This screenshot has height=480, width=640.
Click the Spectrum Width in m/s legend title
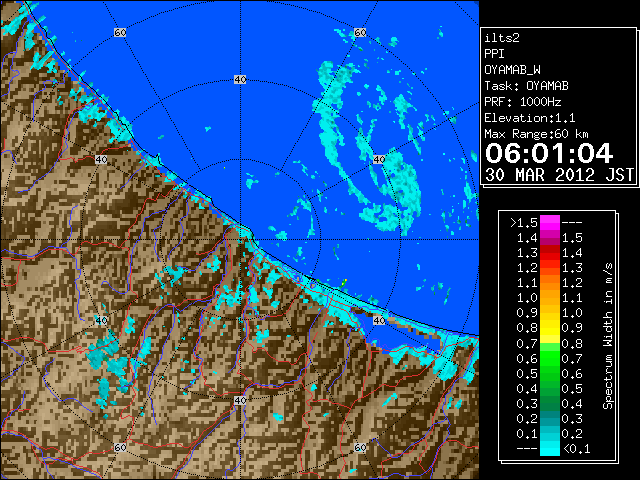(608, 336)
